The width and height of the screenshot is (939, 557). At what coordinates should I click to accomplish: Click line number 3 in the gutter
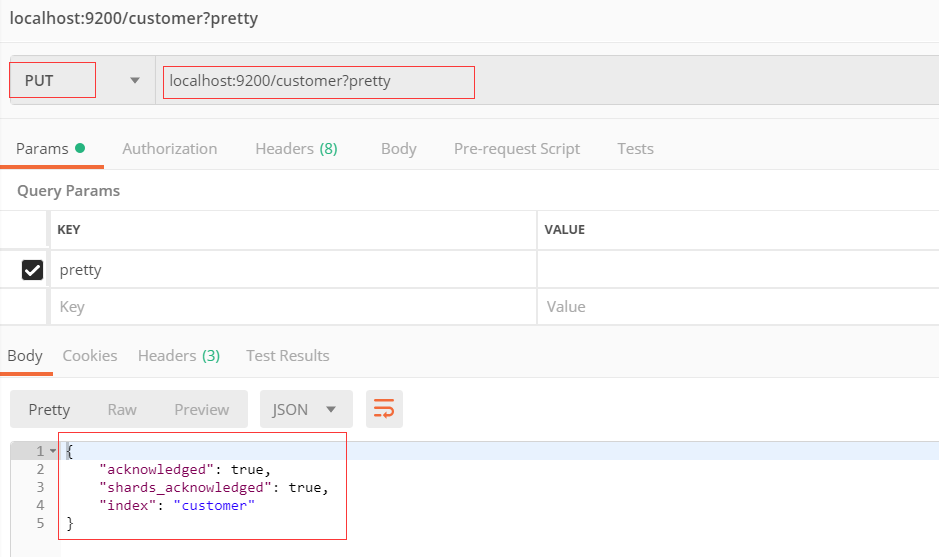tap(40, 487)
